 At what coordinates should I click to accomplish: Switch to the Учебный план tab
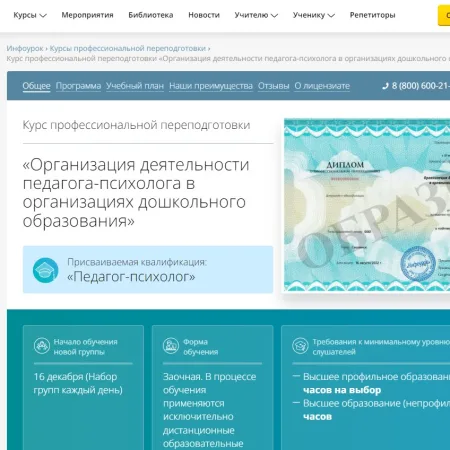pyautogui.click(x=135, y=86)
